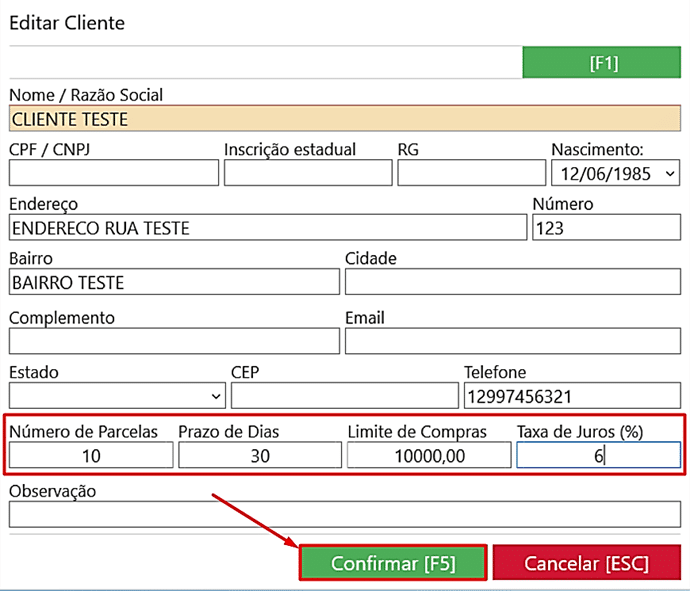The width and height of the screenshot is (690, 591).
Task: Focus the empty Cidade field
Action: [x=512, y=283]
